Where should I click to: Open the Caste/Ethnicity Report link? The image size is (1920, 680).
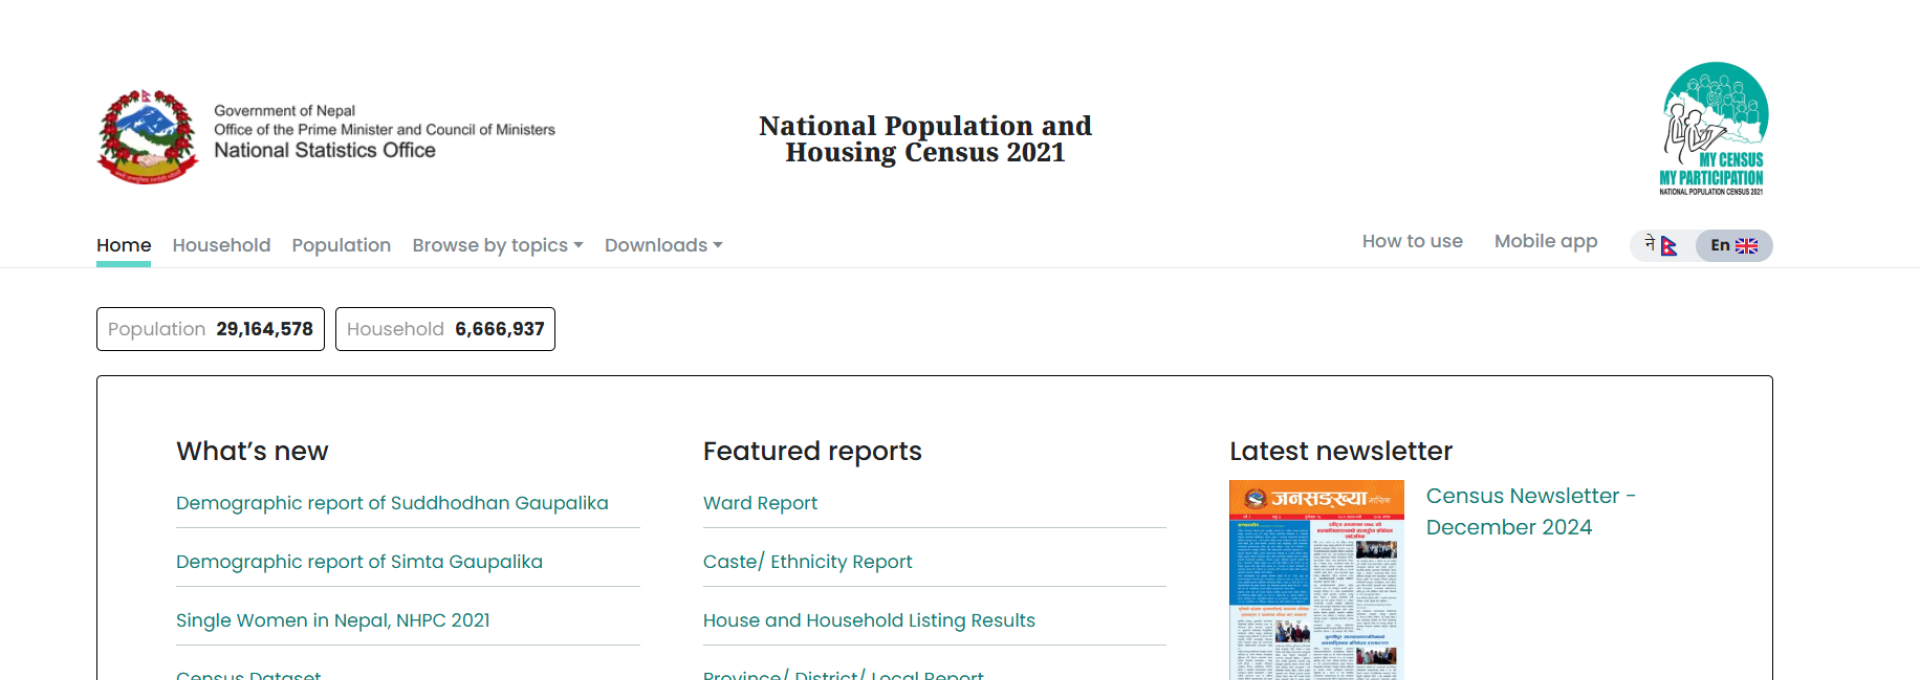[x=807, y=562]
